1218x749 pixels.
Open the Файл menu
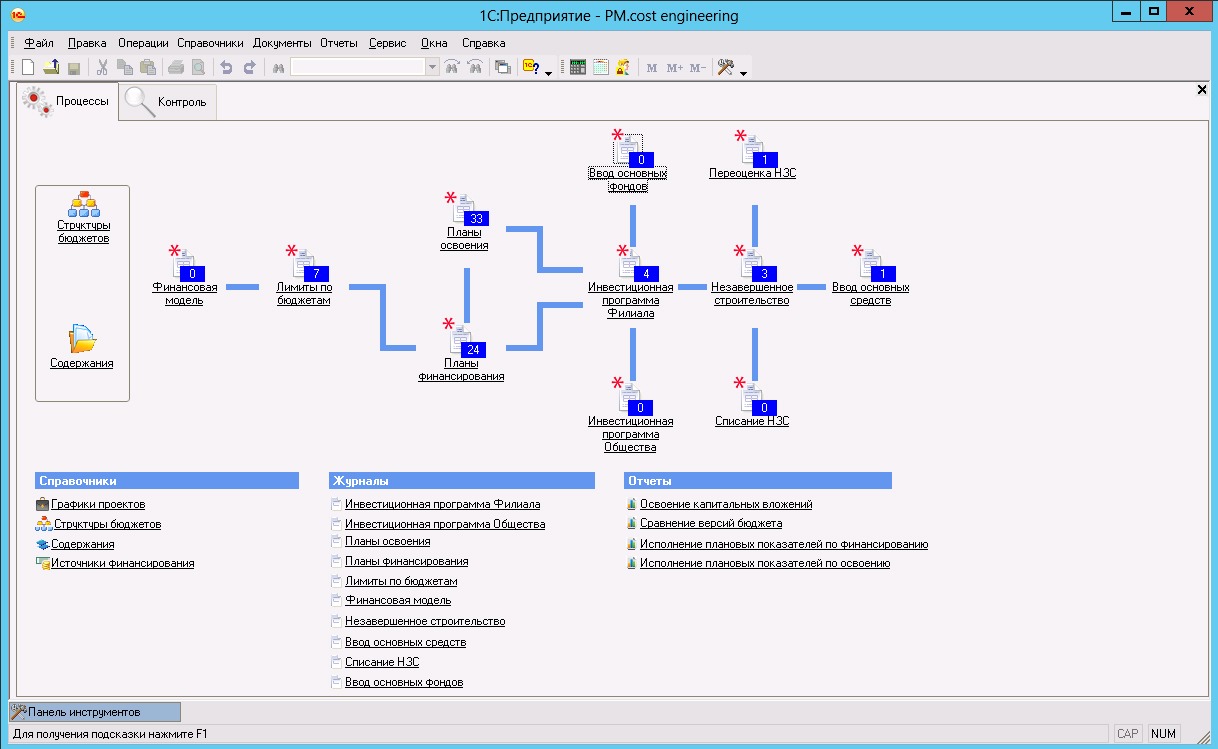point(39,43)
